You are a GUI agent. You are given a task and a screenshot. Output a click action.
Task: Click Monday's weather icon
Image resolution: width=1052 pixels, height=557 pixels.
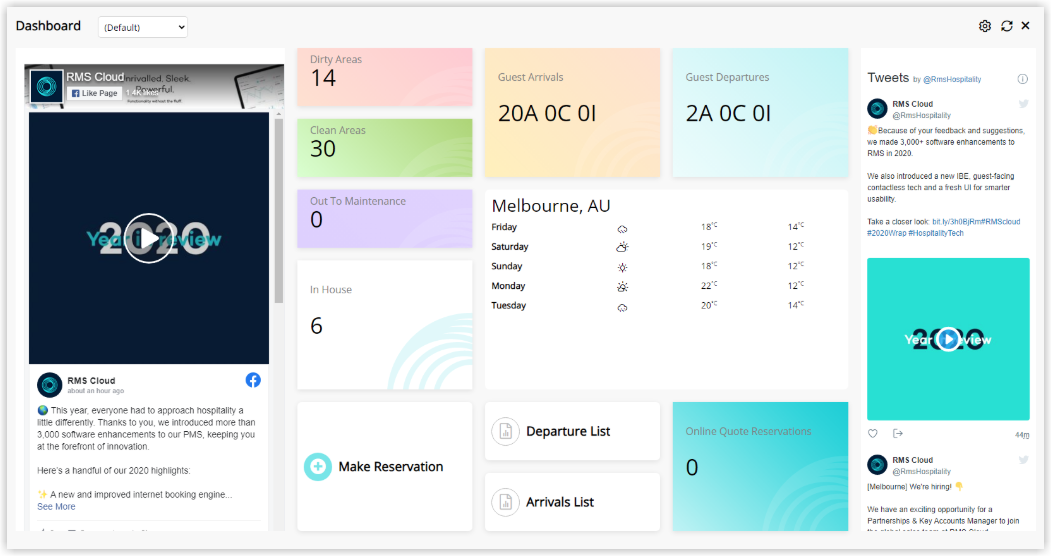[623, 287]
